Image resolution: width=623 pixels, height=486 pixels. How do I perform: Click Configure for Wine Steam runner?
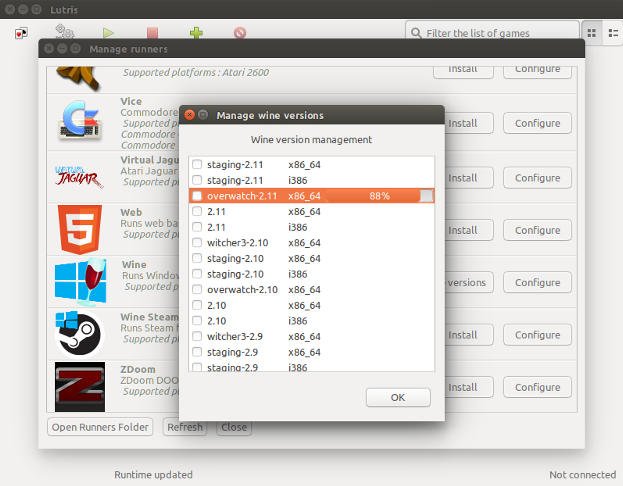pos(537,335)
